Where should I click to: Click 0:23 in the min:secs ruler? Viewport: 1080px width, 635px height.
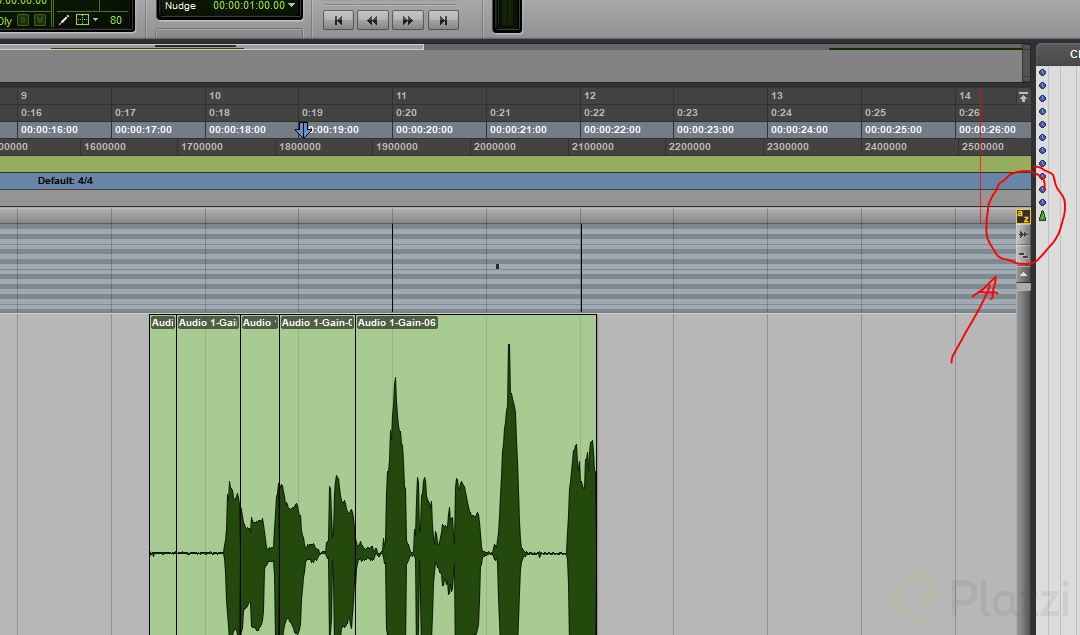point(687,112)
